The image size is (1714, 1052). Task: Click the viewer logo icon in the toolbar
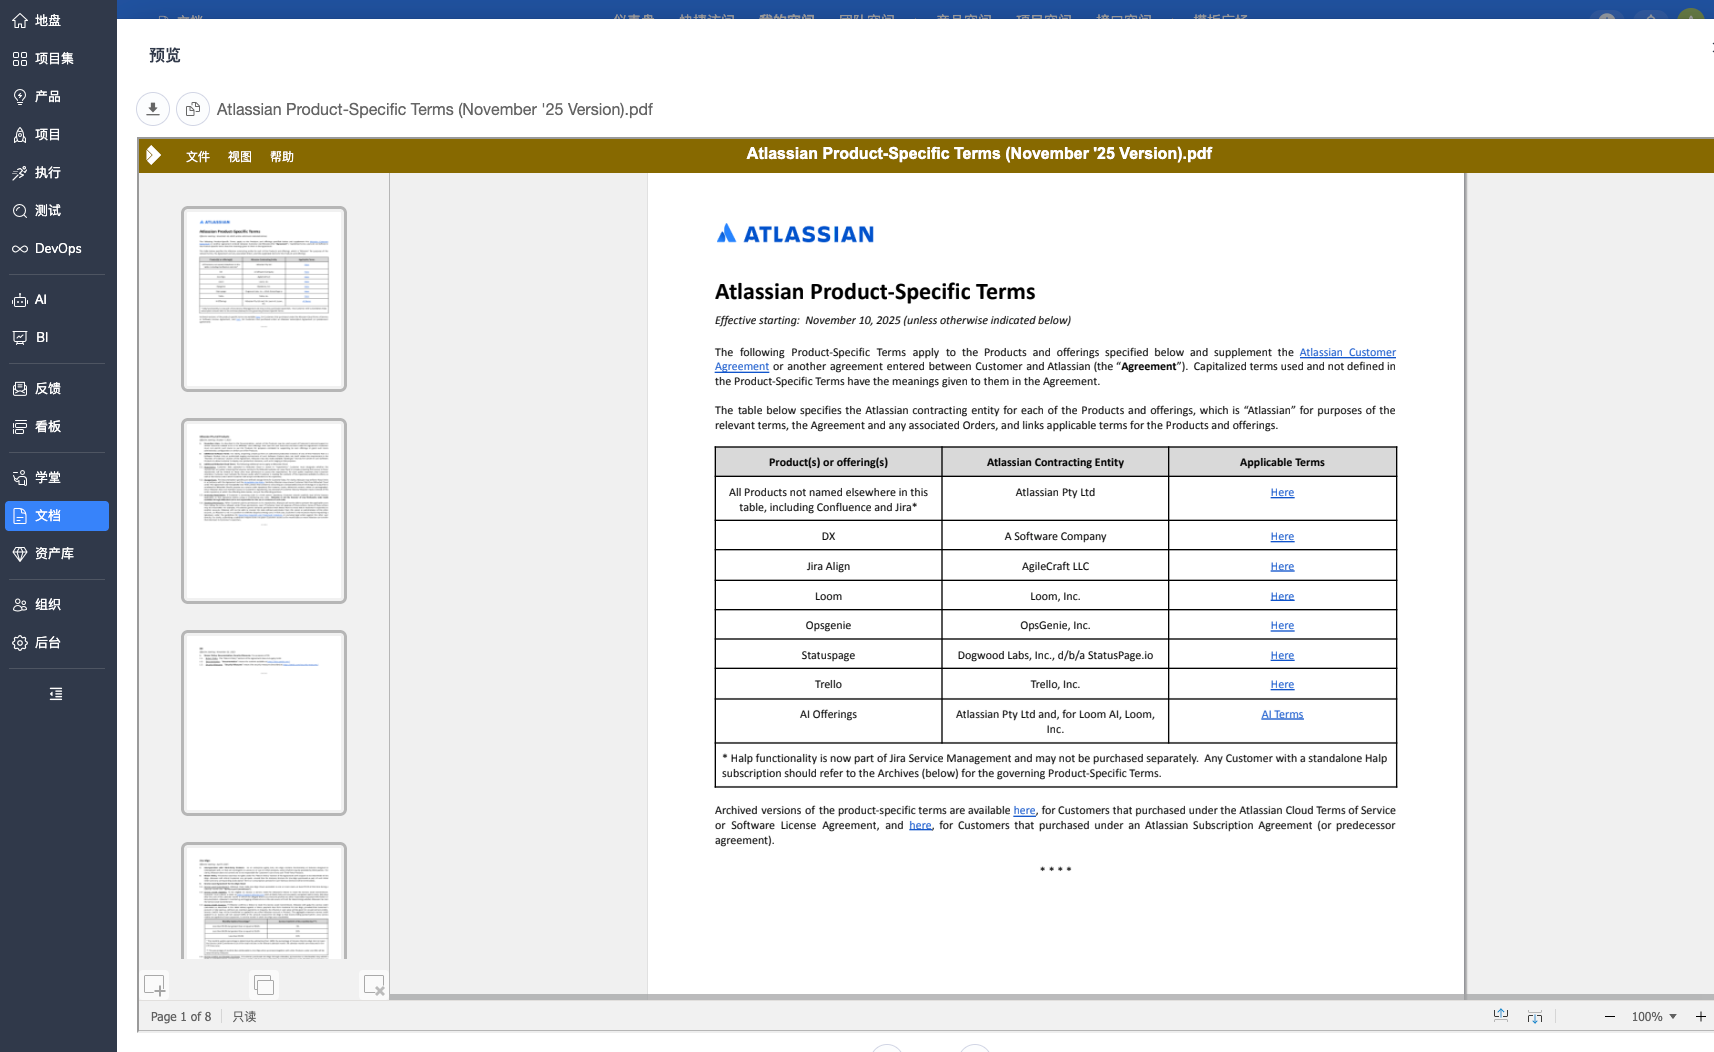153,155
